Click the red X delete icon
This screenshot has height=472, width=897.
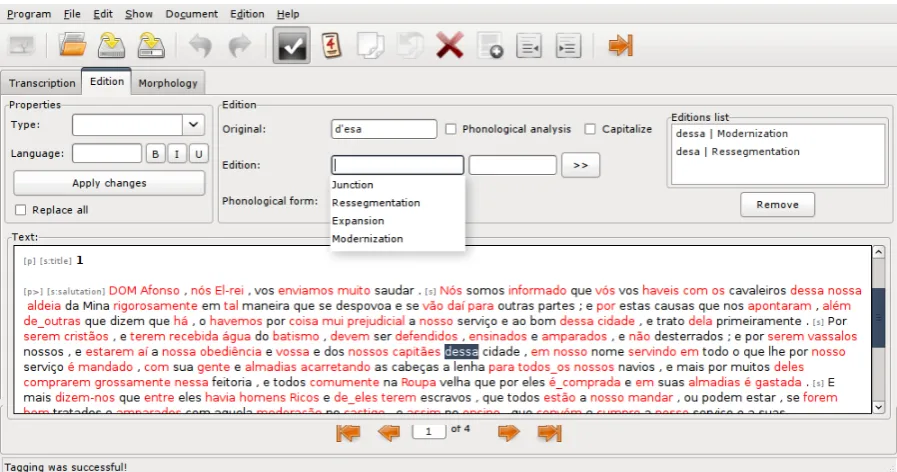click(x=450, y=45)
